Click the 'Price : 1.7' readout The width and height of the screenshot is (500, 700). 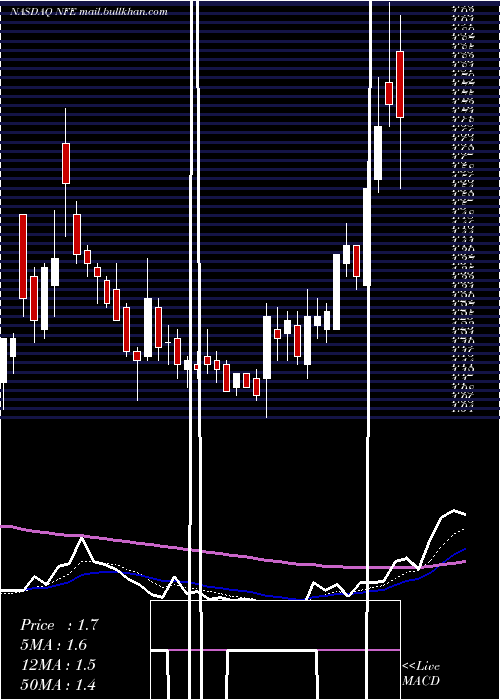pyautogui.click(x=59, y=625)
